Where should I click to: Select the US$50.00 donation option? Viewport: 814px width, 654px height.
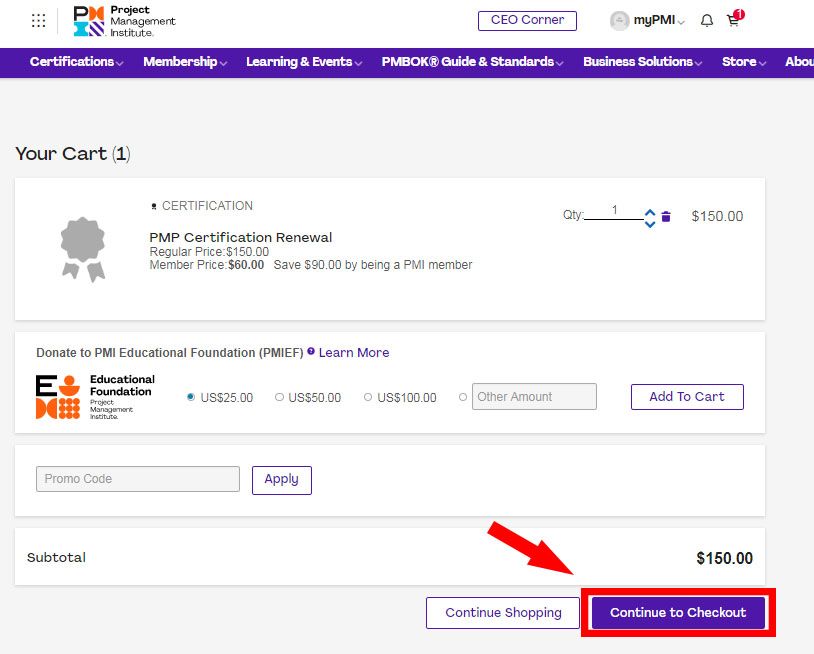coord(279,397)
